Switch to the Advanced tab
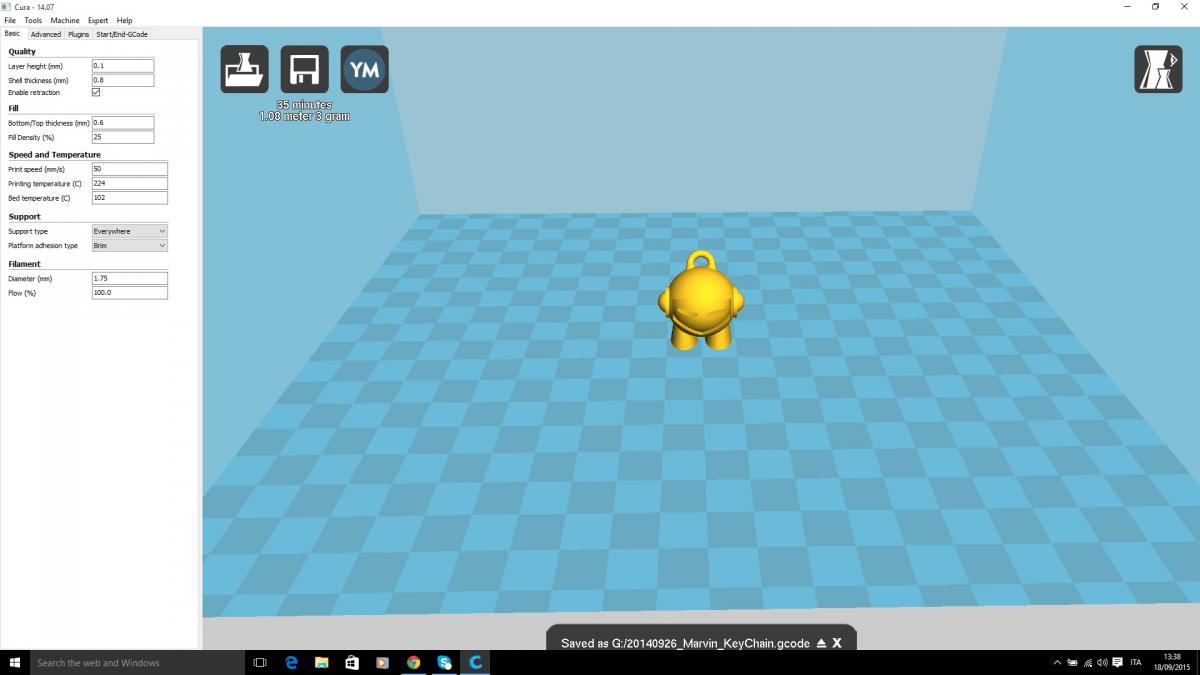The width and height of the screenshot is (1200, 675). (46, 34)
